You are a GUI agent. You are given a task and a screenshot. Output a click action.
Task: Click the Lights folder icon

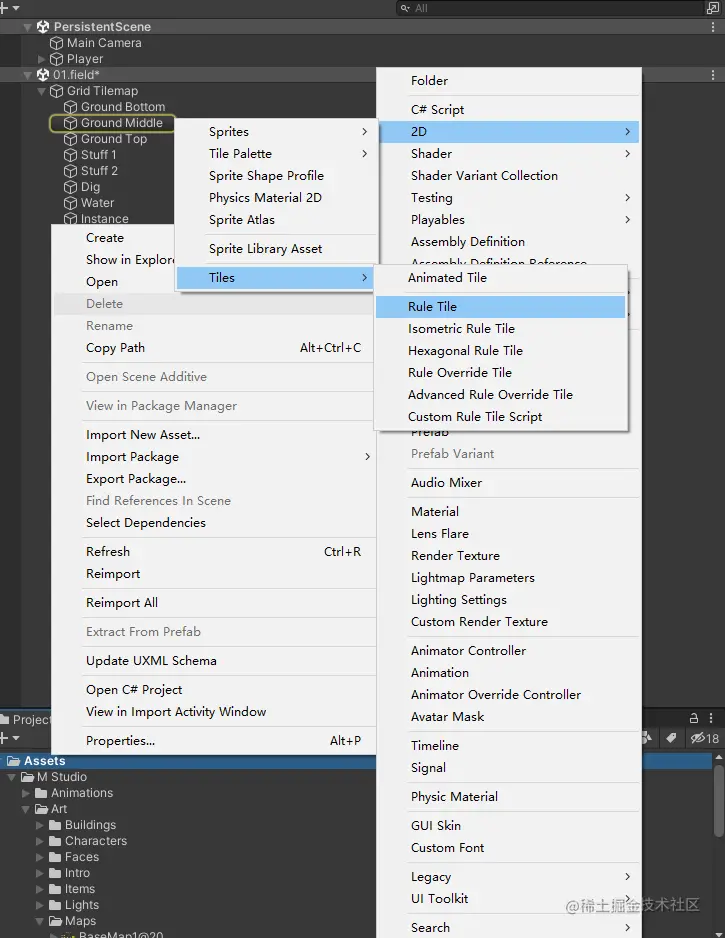[x=55, y=905]
